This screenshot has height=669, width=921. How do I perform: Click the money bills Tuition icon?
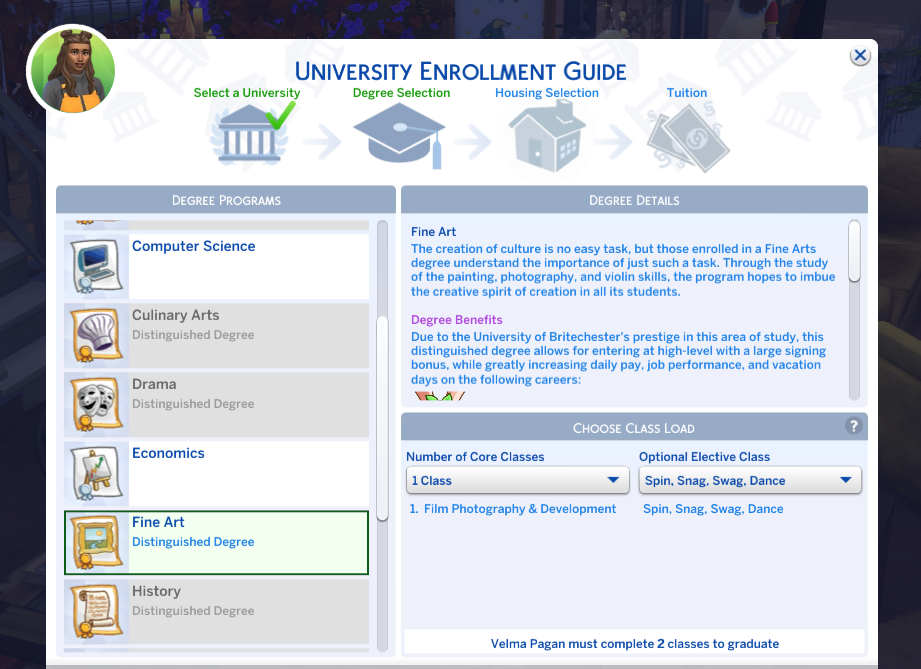(x=688, y=137)
